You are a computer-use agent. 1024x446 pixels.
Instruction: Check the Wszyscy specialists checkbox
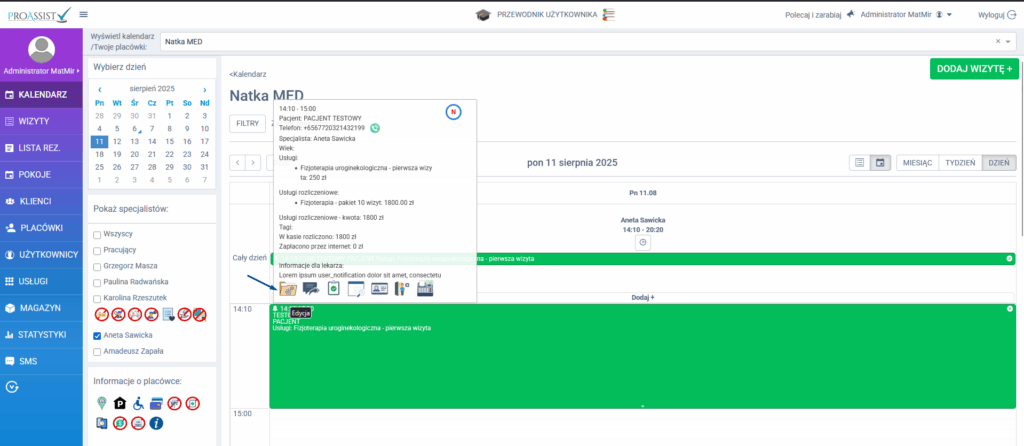97,234
